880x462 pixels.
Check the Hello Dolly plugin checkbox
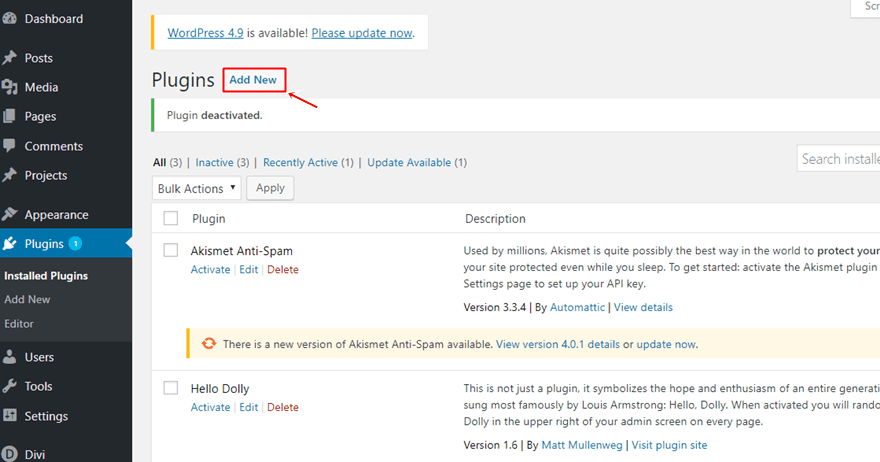pyautogui.click(x=171, y=388)
